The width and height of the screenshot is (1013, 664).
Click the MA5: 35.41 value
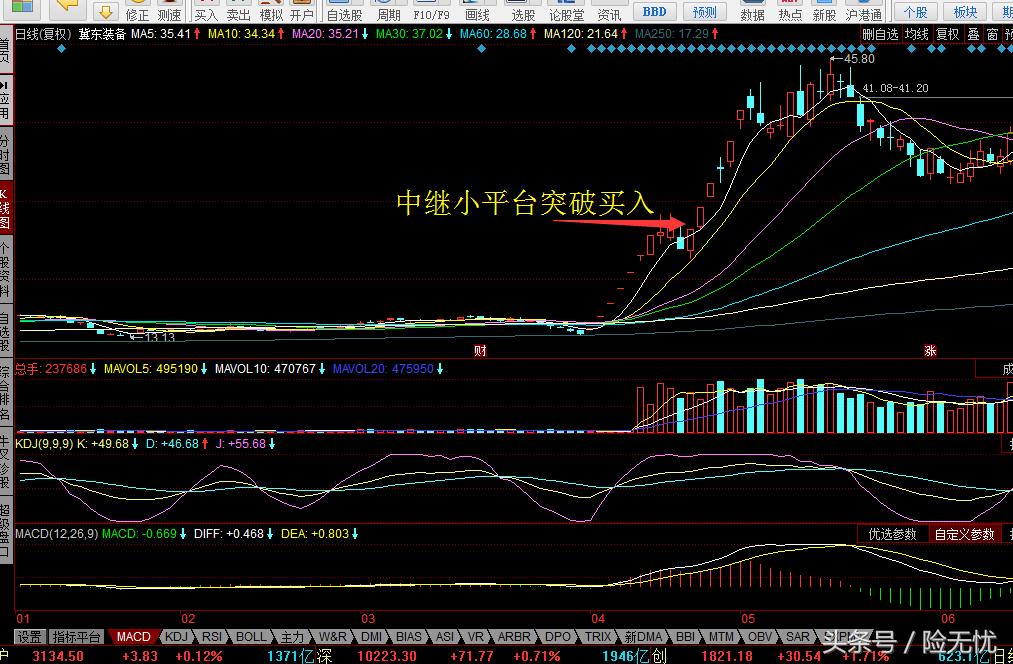pos(161,34)
